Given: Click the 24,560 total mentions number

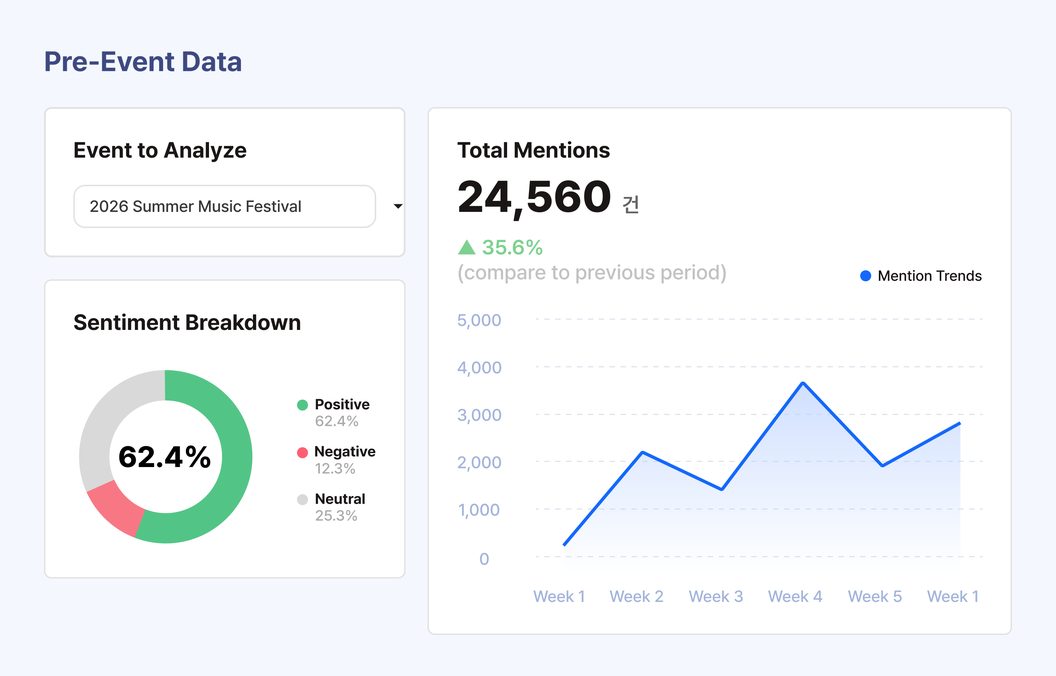Looking at the screenshot, I should click(534, 197).
